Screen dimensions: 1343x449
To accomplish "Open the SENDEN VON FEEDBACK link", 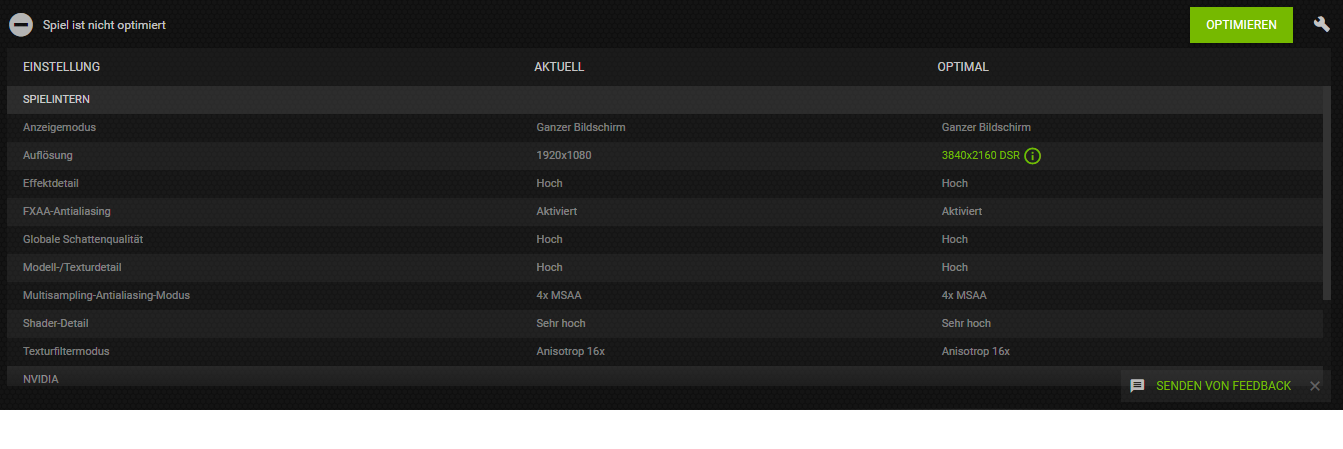I will 1223,386.
